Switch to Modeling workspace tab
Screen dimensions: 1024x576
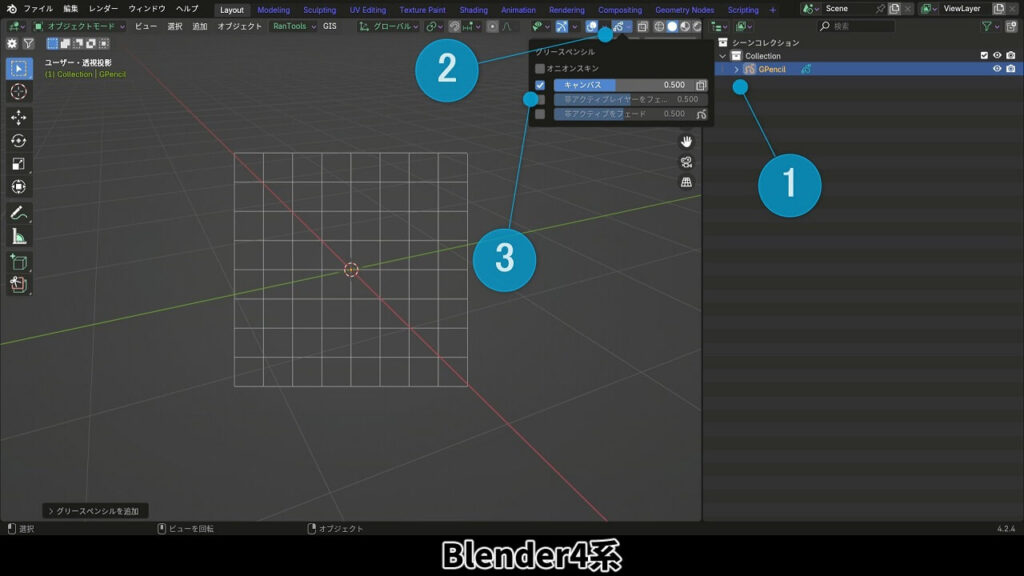click(x=274, y=10)
